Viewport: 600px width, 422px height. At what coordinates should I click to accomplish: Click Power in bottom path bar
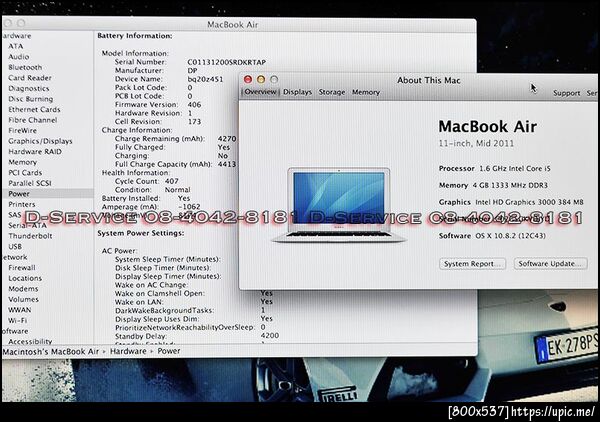(x=169, y=351)
